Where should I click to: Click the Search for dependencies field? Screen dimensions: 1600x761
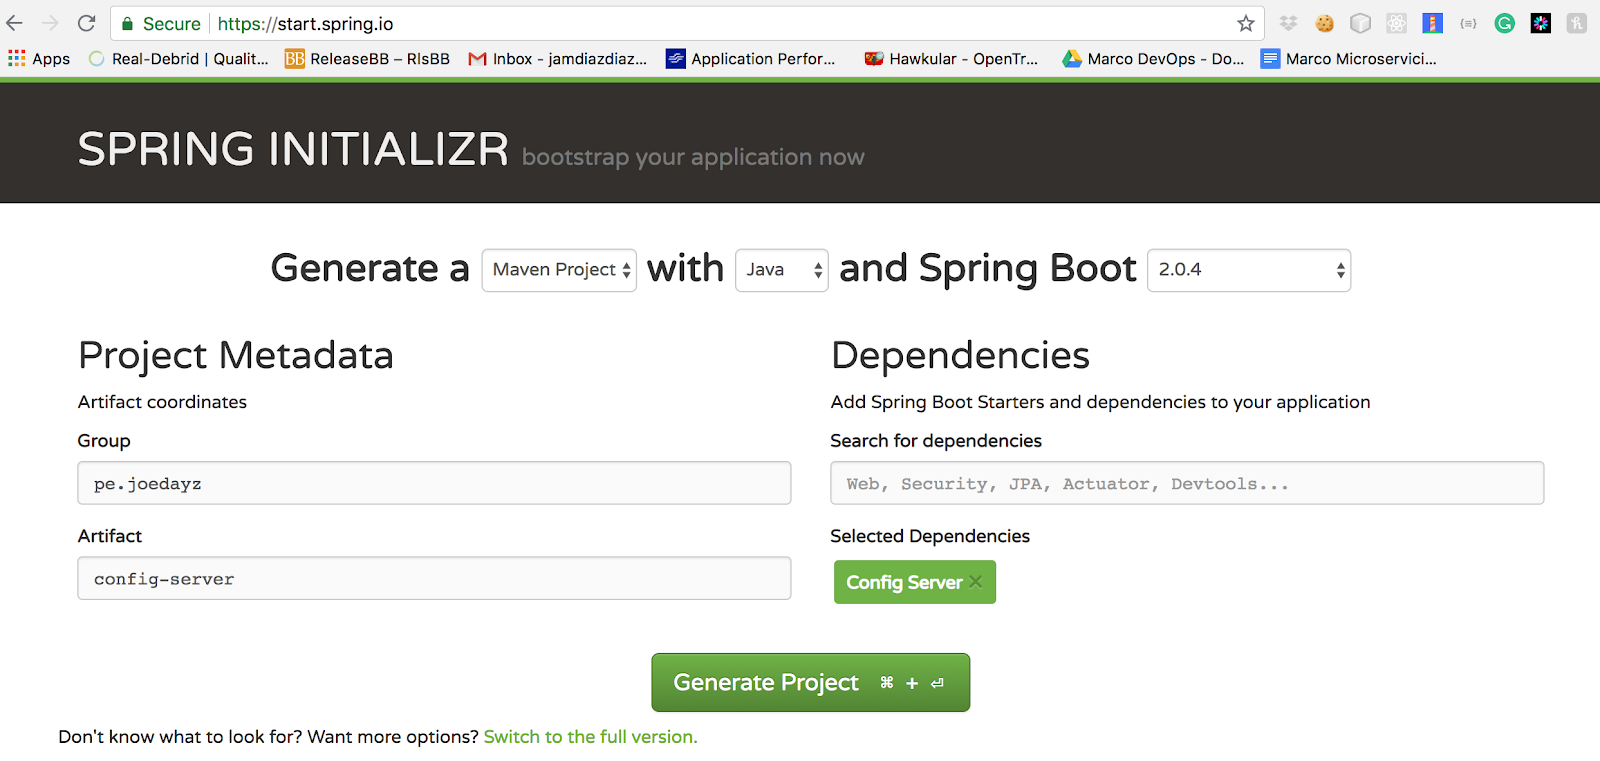[x=1187, y=483]
